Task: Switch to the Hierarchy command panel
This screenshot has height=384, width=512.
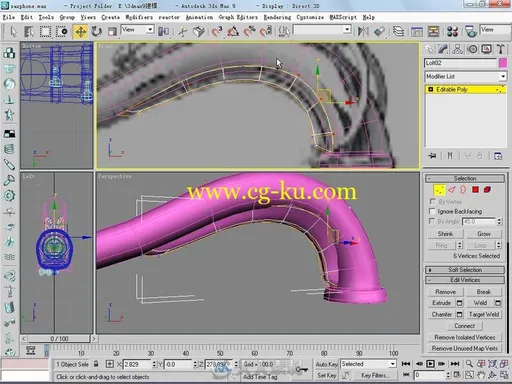Action: 458,50
